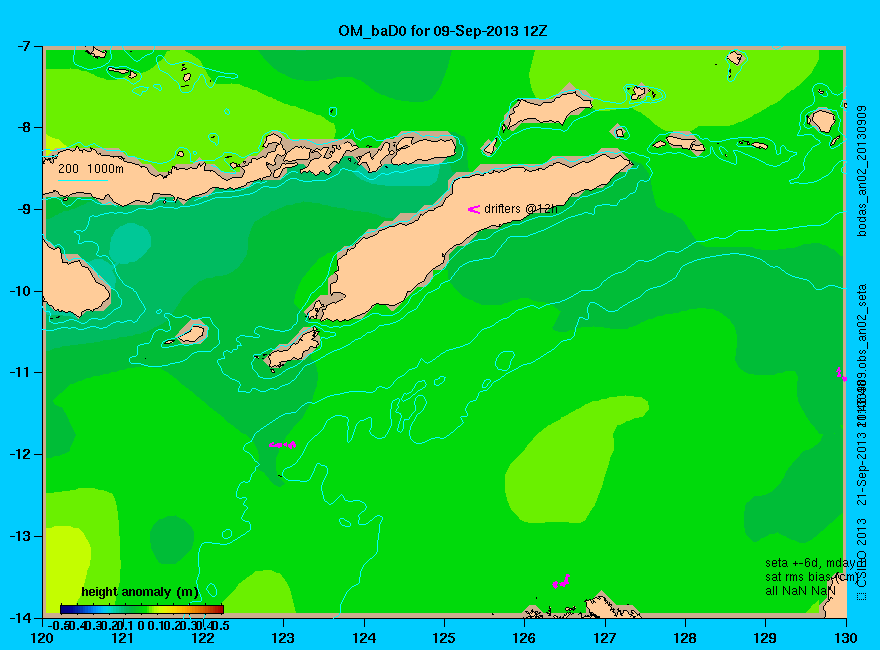Click the x-axis label 121

(123, 638)
